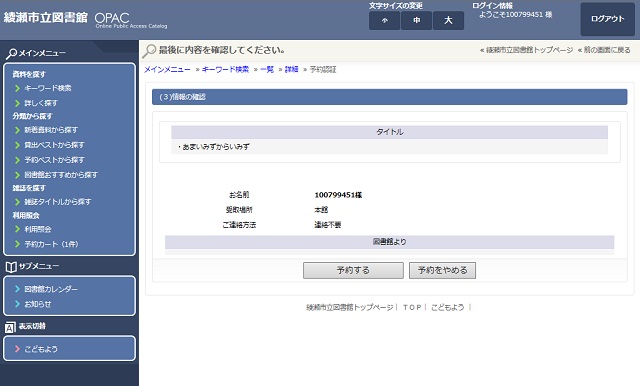Open 詳しく探す in the sidebar

click(x=41, y=103)
